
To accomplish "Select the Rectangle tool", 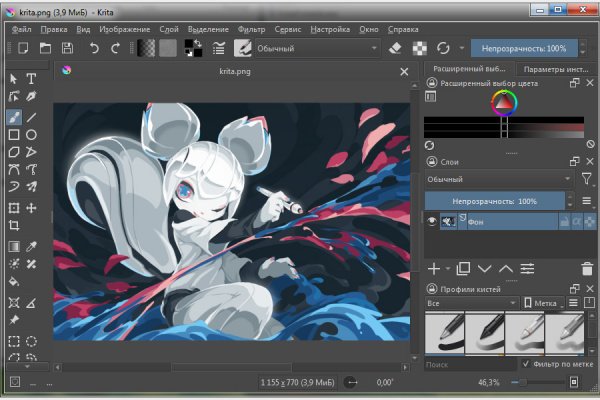I will (x=14, y=135).
